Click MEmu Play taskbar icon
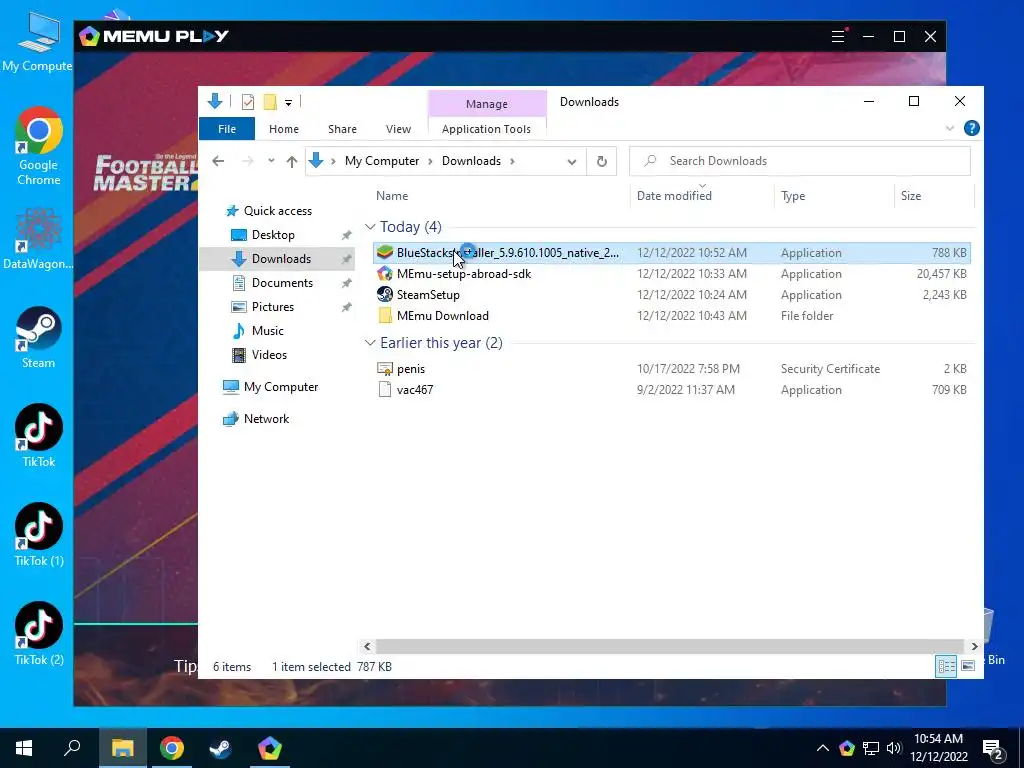The image size is (1024, 768). [269, 748]
